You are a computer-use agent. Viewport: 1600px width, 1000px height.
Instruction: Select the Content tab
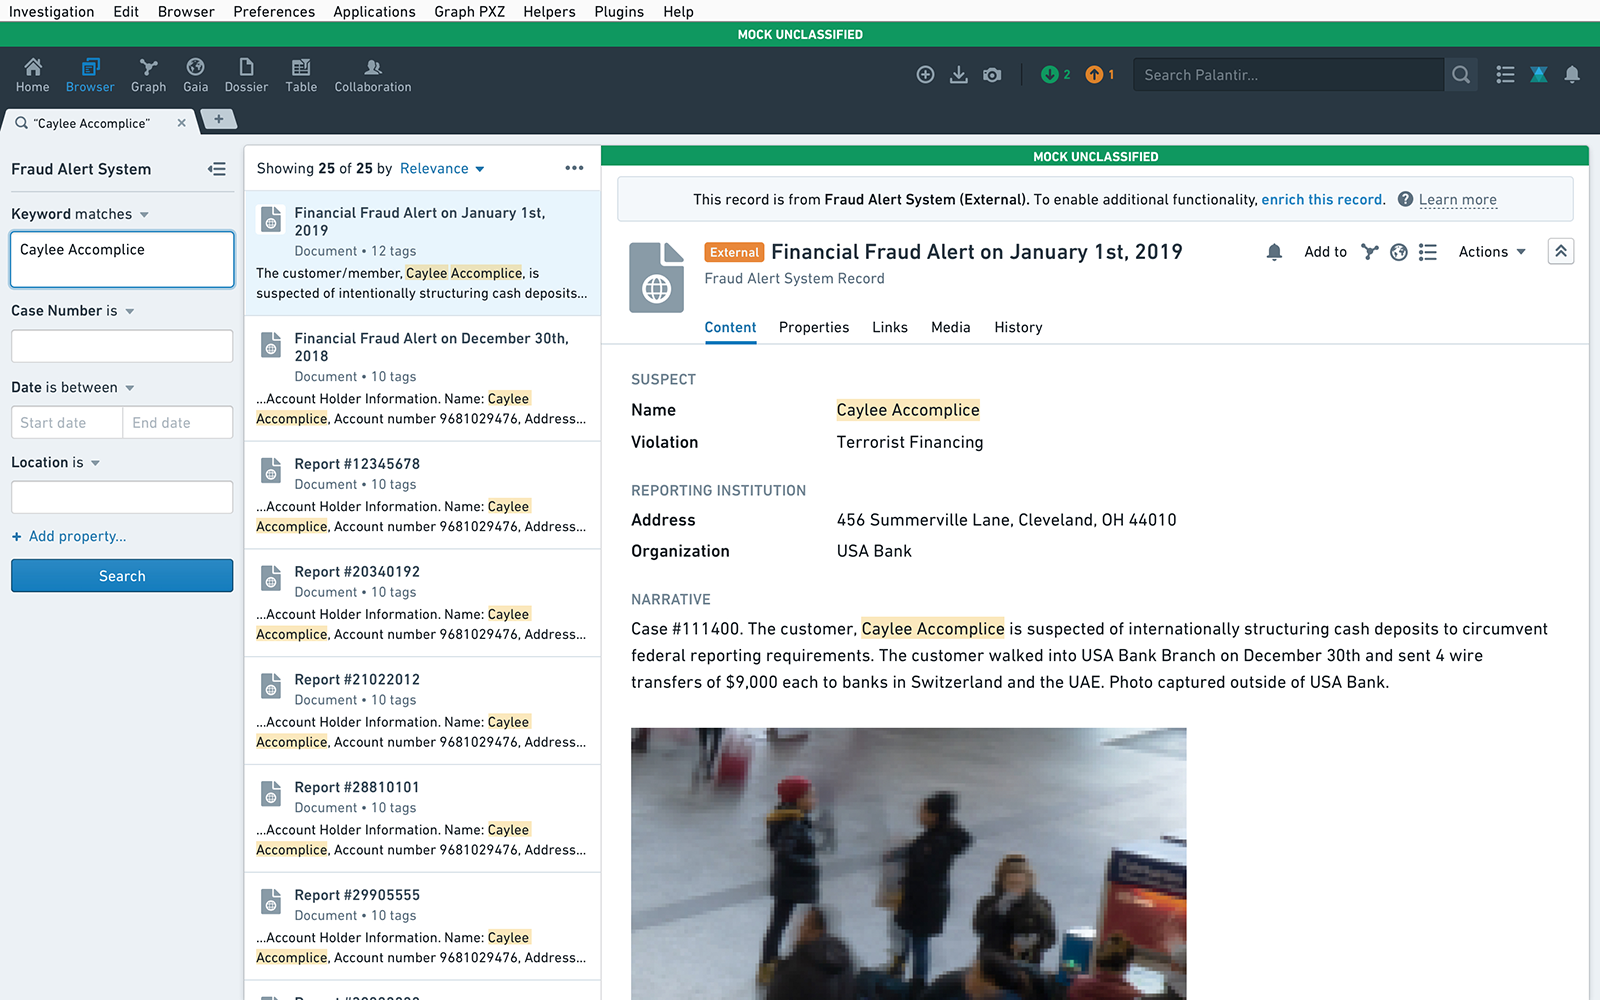pos(730,327)
